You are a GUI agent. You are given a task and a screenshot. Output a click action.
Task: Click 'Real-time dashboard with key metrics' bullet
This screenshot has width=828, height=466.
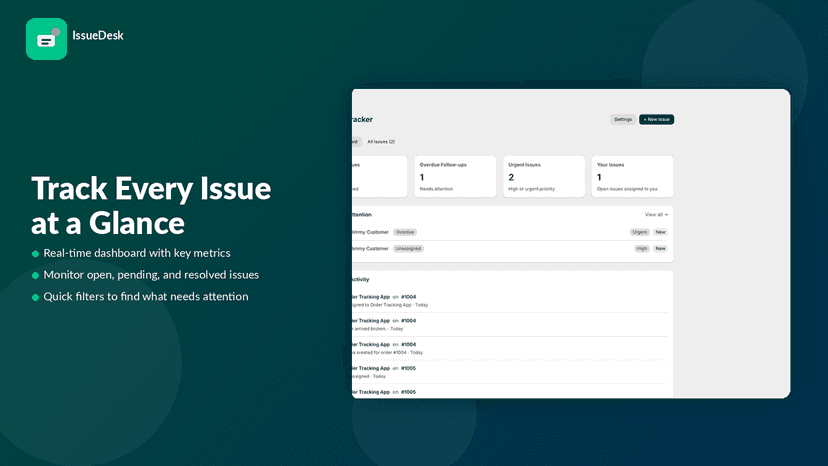pos(137,253)
